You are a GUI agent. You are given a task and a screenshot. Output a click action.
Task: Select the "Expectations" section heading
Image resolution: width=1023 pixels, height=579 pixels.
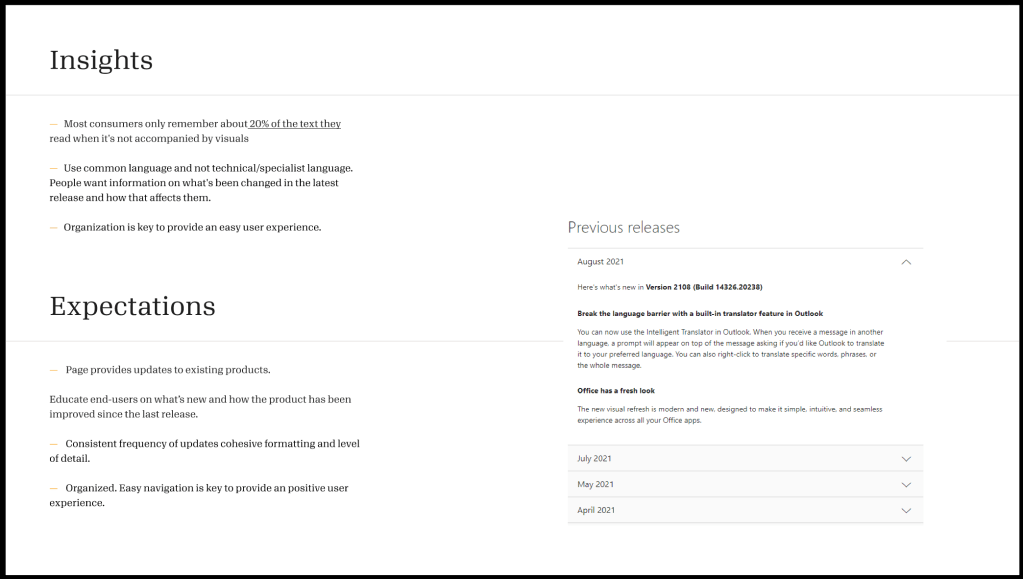132,306
